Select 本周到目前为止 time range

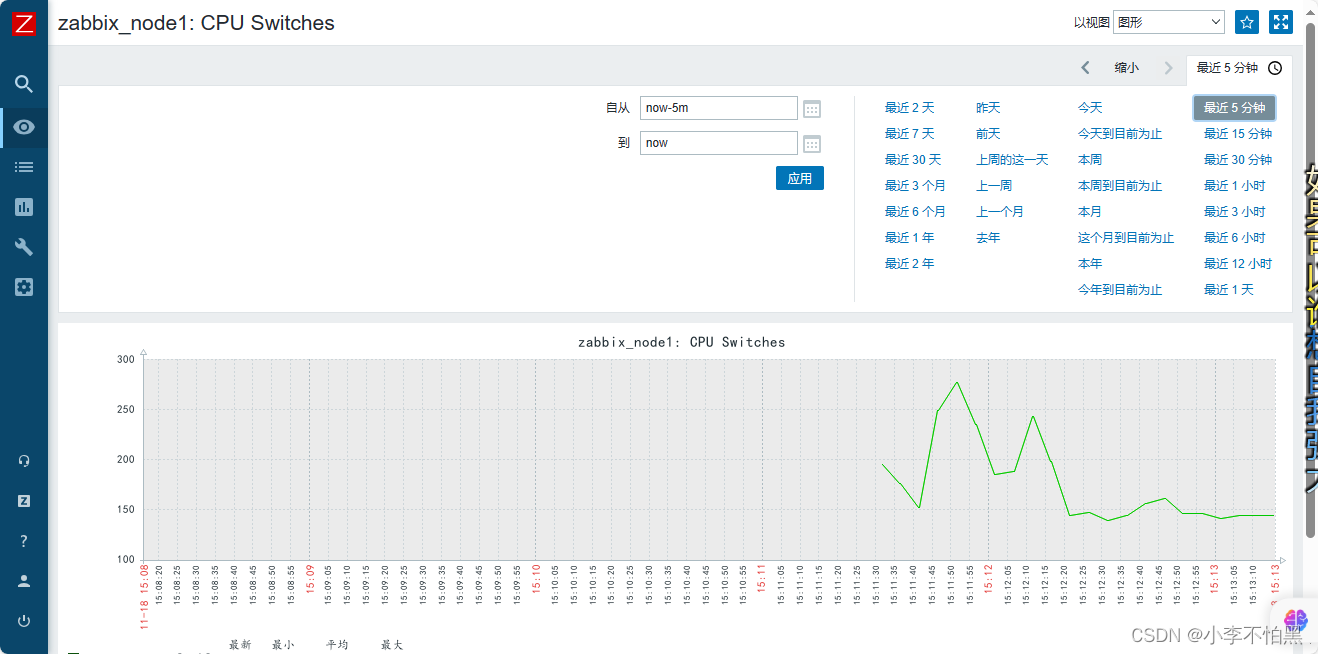click(1120, 186)
